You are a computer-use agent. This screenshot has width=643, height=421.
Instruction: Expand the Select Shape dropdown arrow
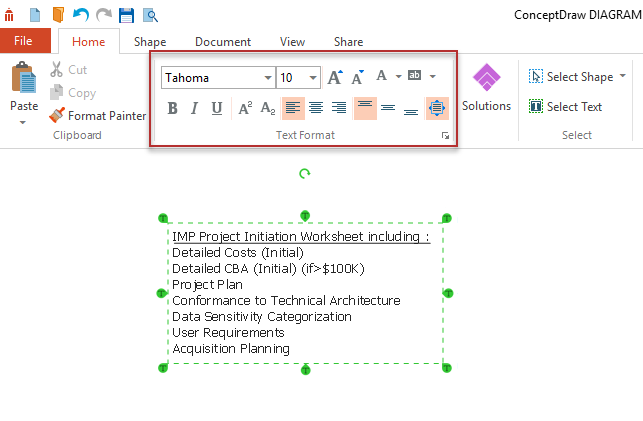[x=623, y=76]
